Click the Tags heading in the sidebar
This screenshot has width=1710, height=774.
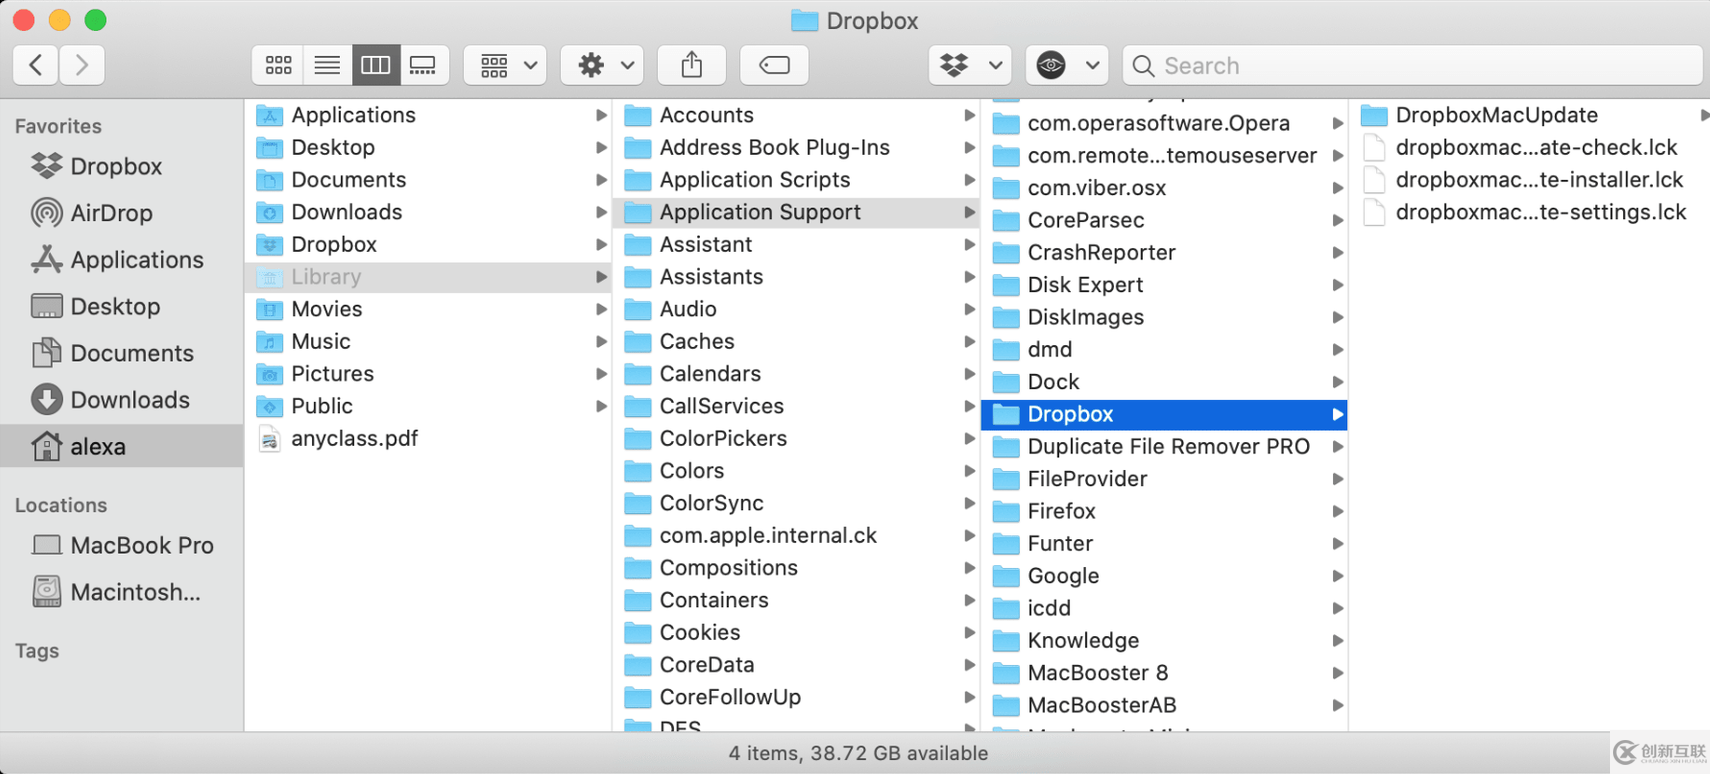point(37,651)
